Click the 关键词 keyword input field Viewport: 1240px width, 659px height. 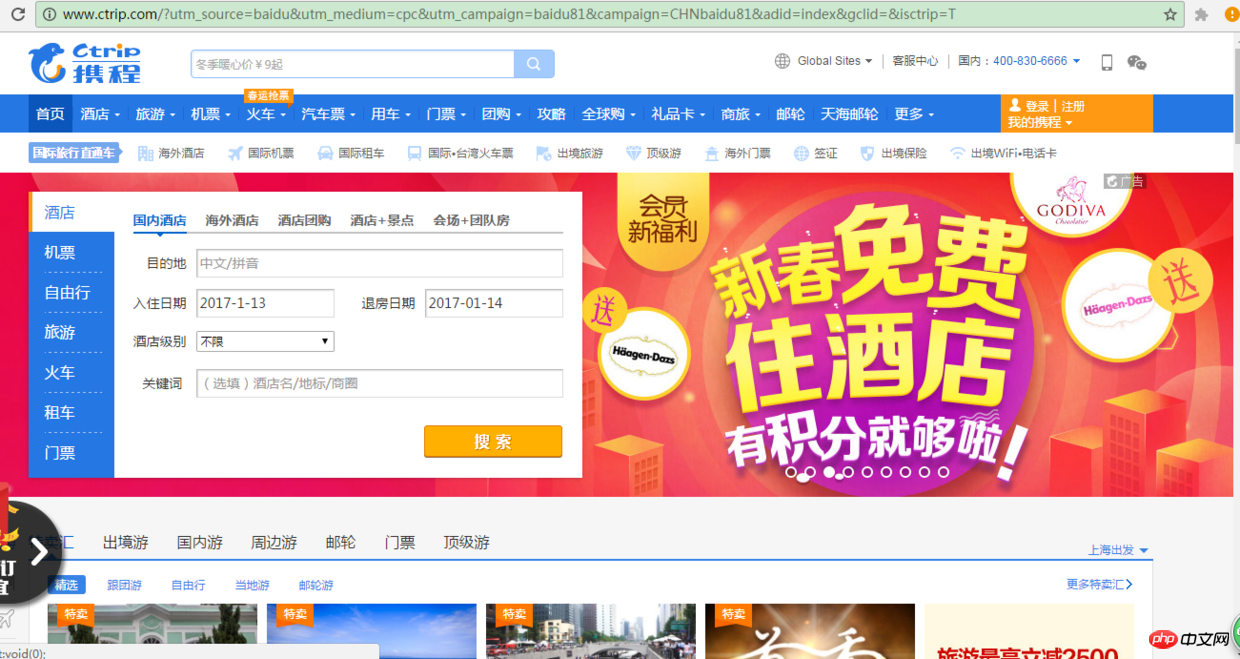point(380,383)
